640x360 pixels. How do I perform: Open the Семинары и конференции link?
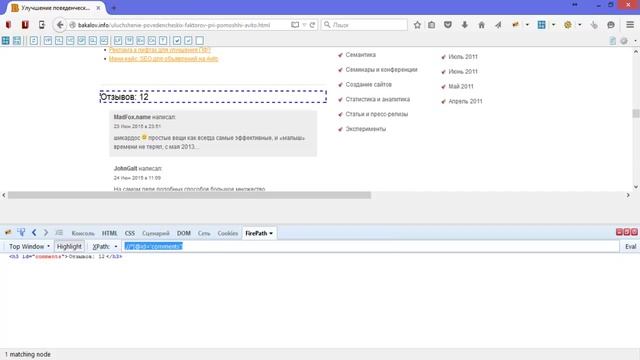pos(381,69)
